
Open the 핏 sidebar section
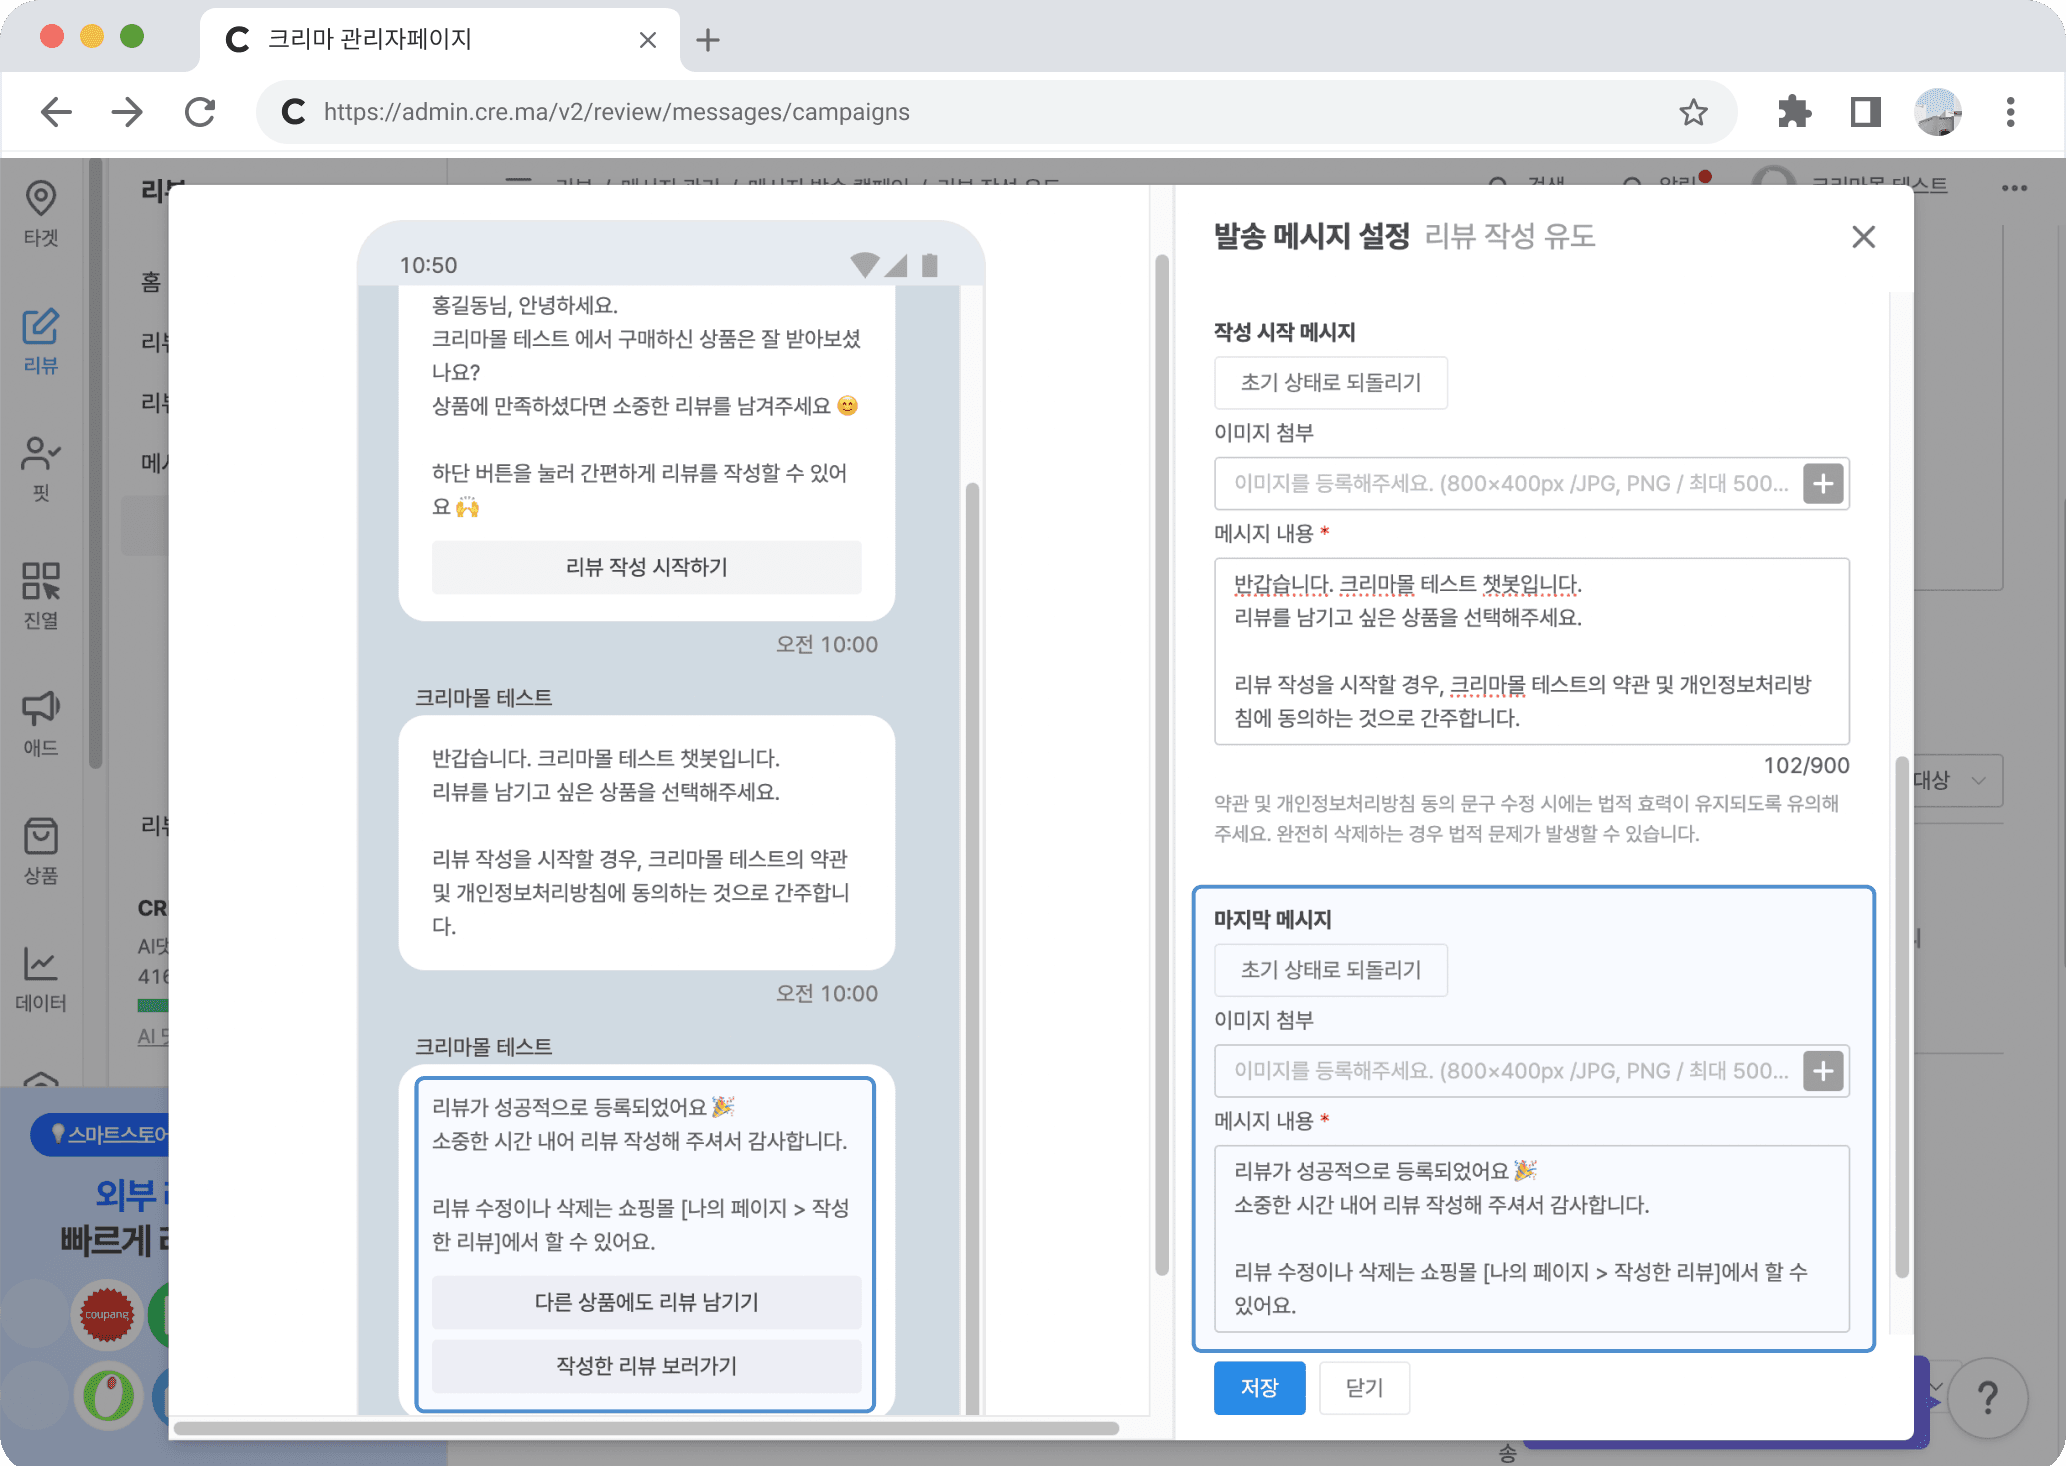pos(41,467)
